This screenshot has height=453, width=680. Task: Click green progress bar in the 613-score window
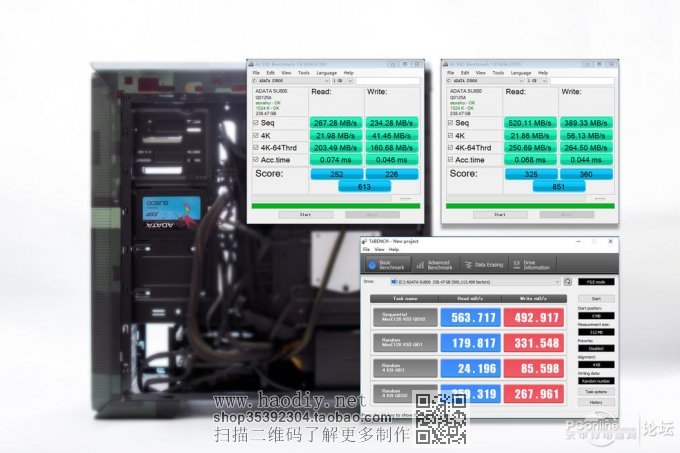coord(335,205)
